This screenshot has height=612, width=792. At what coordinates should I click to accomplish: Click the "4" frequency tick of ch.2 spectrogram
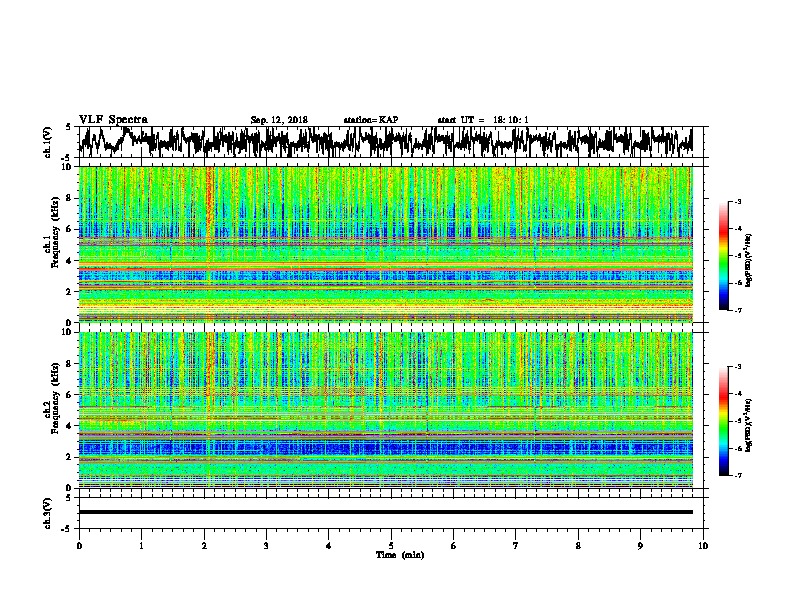coord(70,426)
